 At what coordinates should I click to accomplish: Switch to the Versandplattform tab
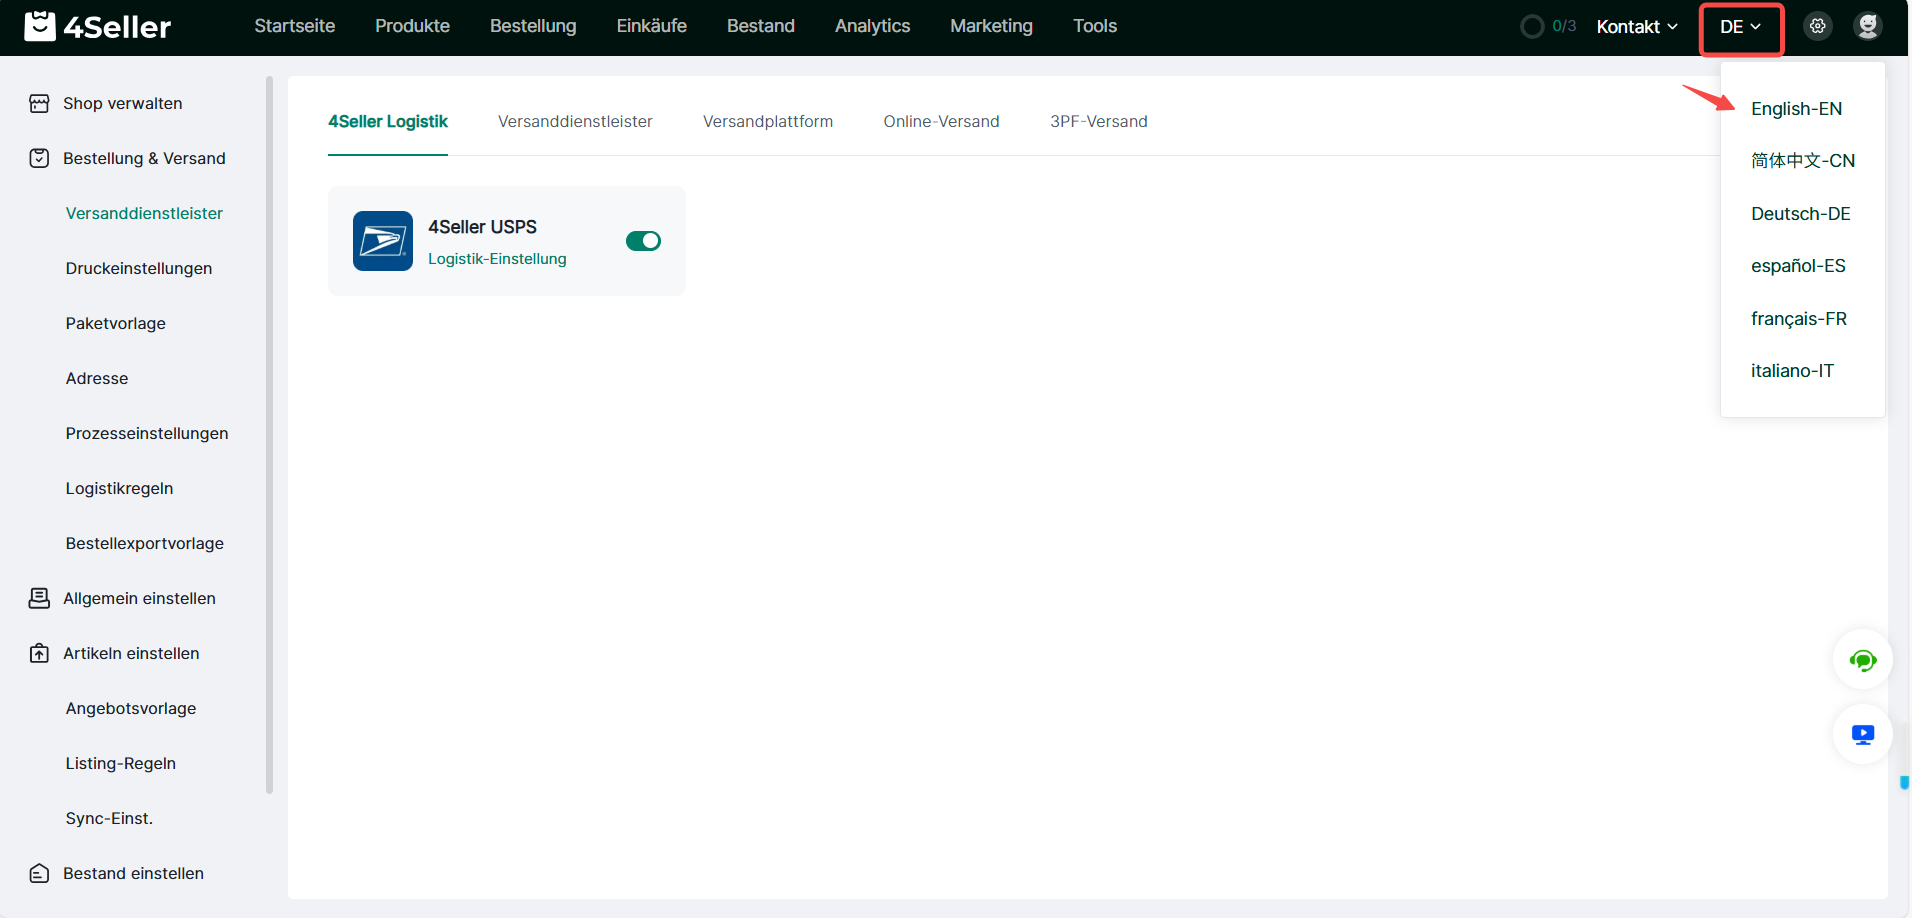[767, 122]
